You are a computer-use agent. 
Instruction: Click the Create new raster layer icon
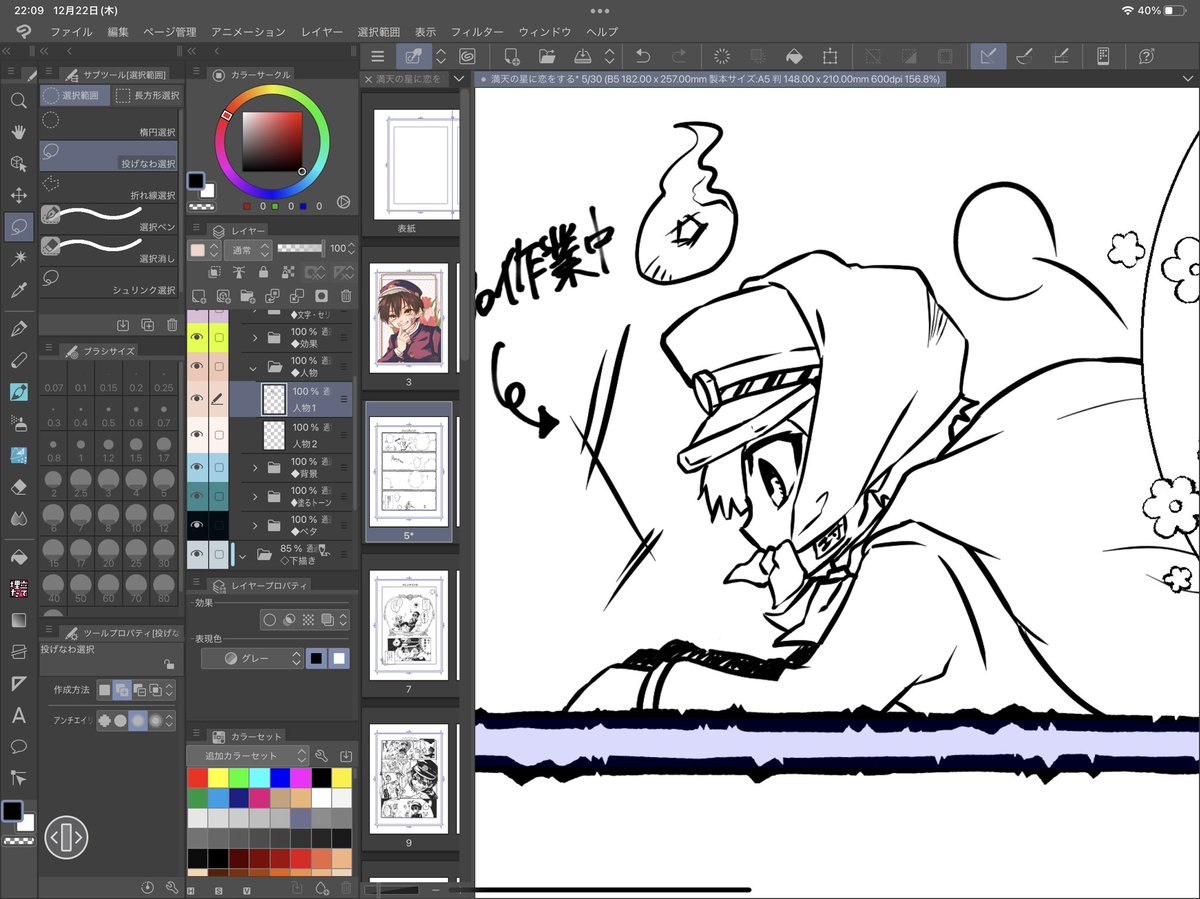coord(198,296)
